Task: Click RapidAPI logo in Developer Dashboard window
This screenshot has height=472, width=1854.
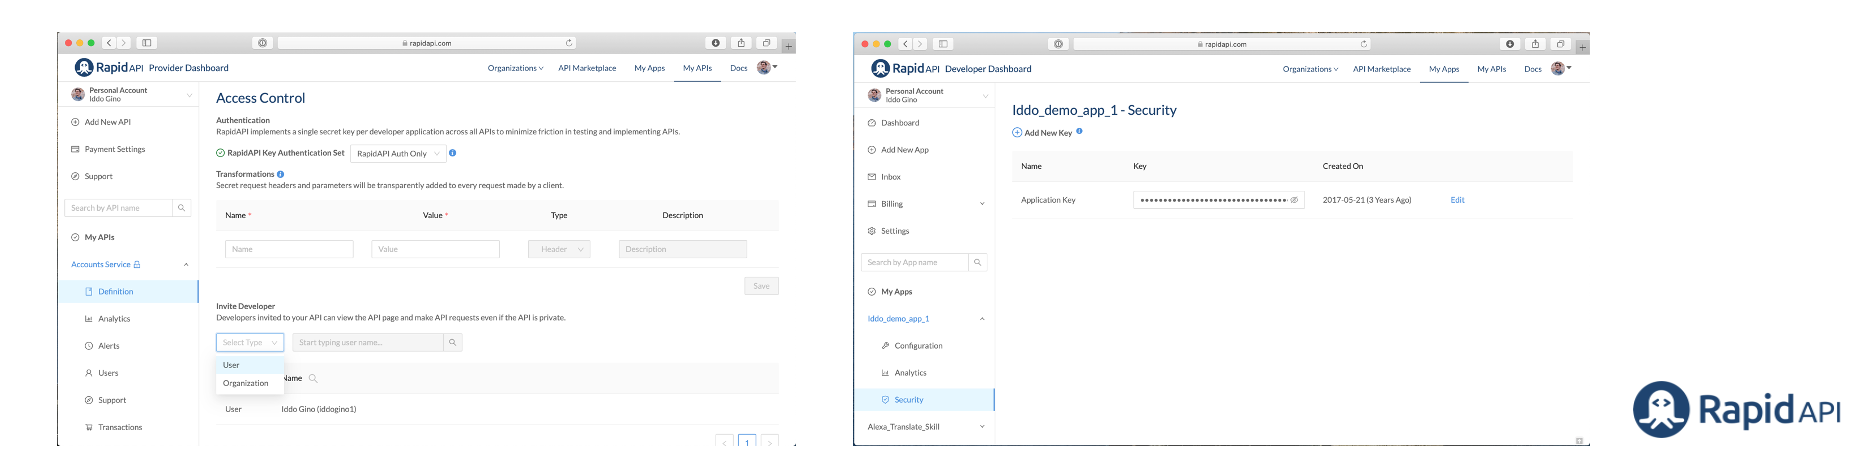Action: click(905, 68)
